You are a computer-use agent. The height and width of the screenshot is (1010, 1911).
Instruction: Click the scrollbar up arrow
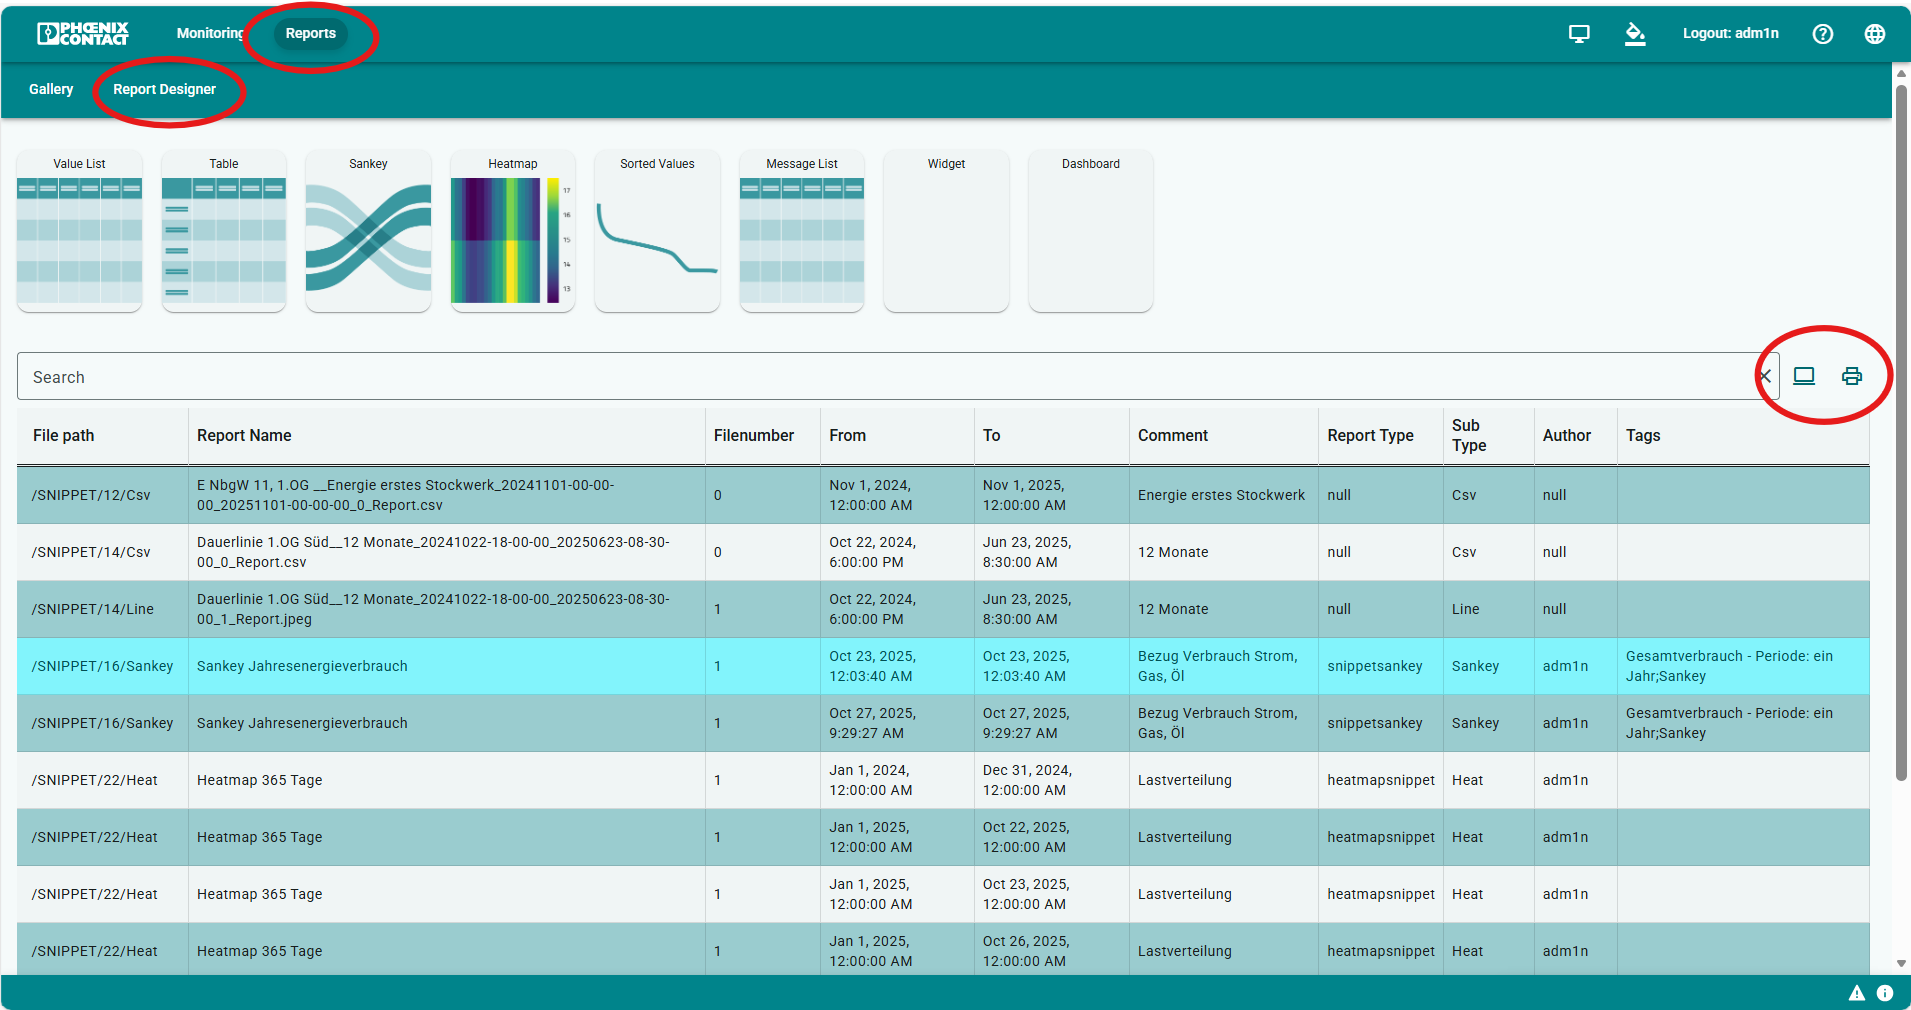[1901, 72]
